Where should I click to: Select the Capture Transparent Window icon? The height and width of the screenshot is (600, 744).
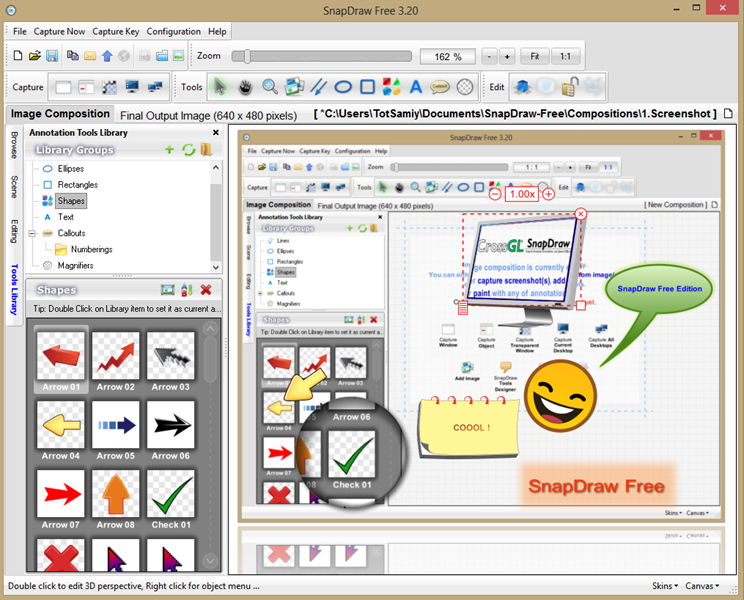click(x=110, y=87)
